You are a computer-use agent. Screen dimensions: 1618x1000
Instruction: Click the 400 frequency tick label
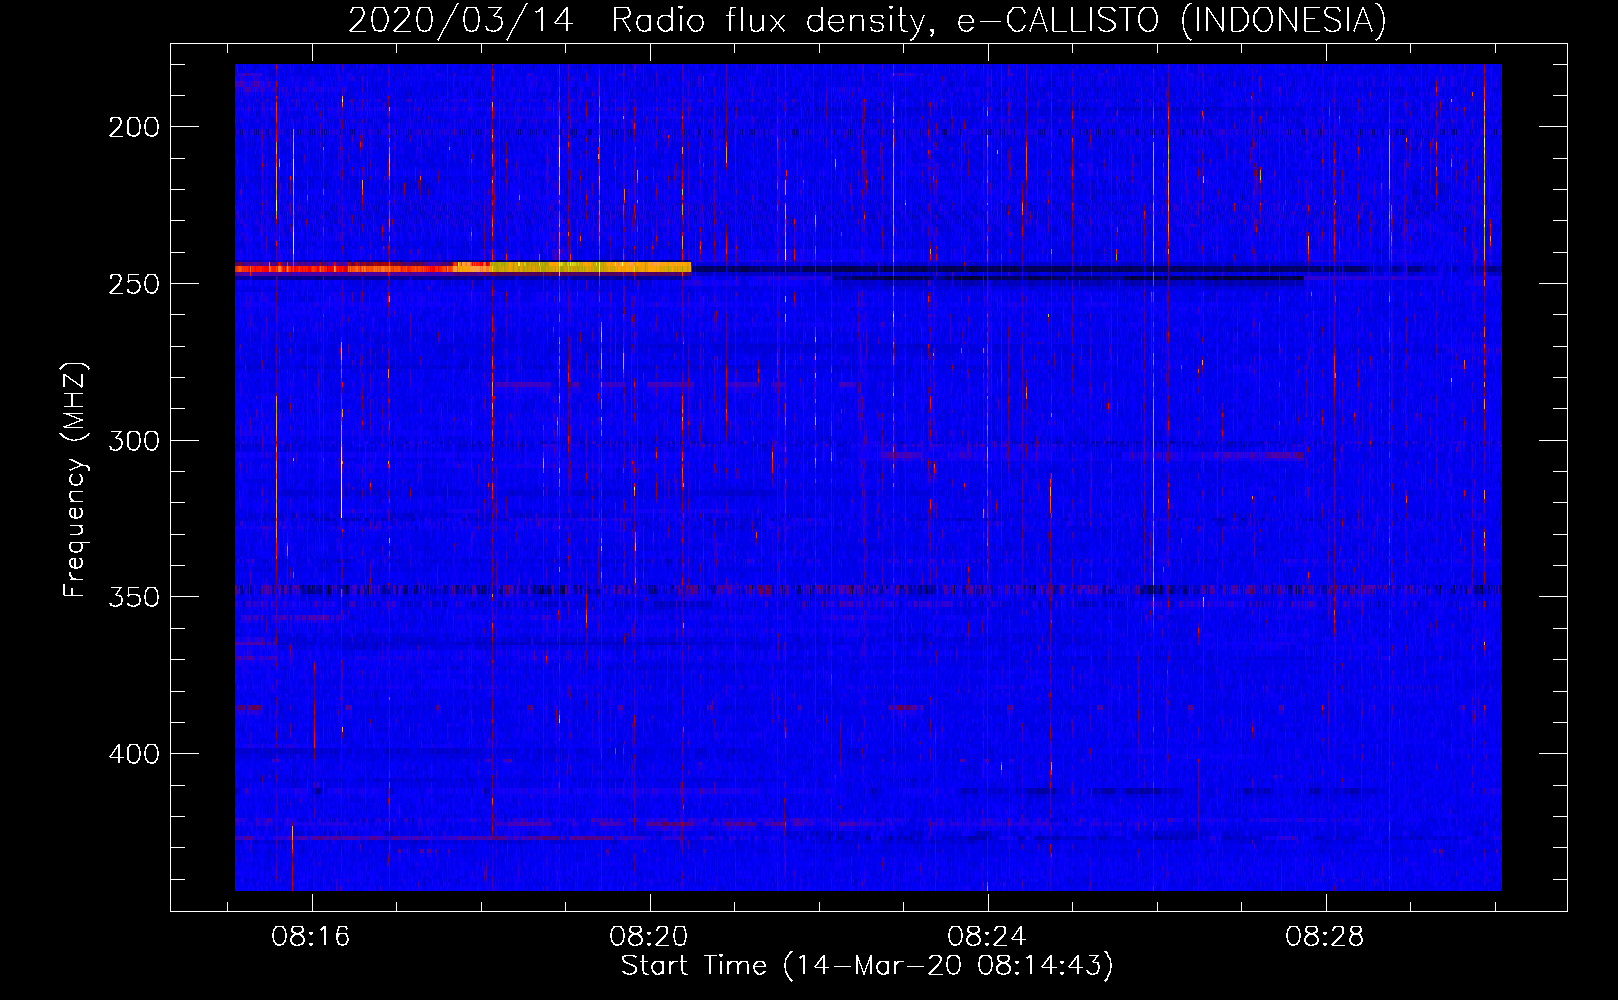tap(133, 753)
